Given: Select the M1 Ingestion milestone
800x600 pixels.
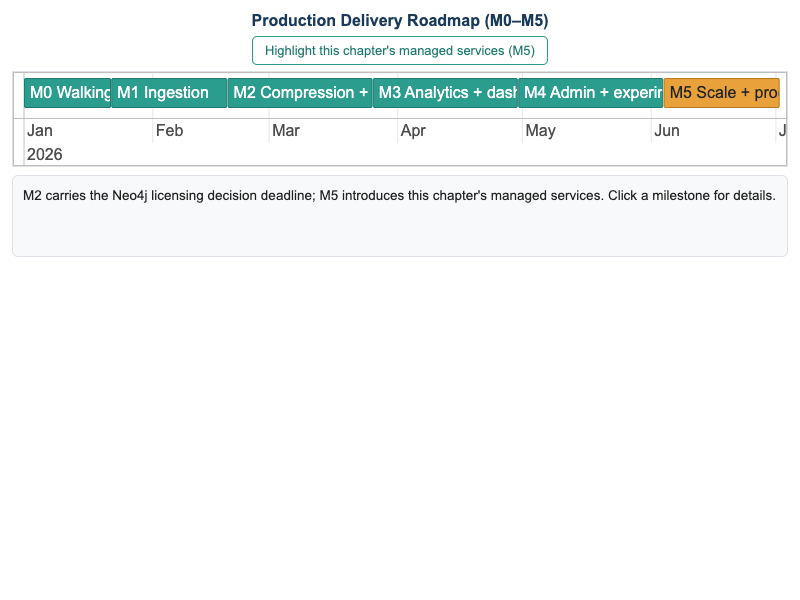Looking at the screenshot, I should pos(169,93).
